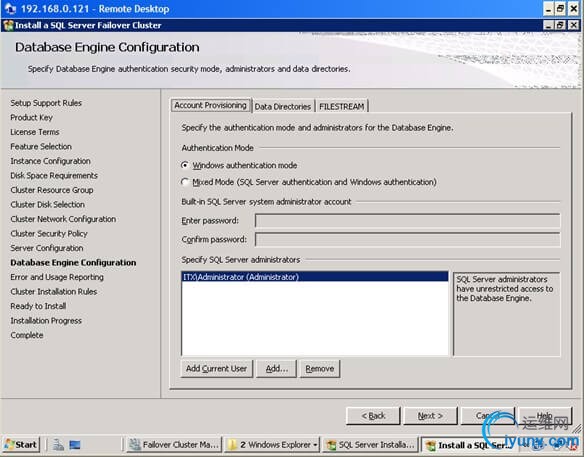Restore down the Remote Desktop window
Image resolution: width=585 pixels, height=457 pixels.
click(x=560, y=9)
